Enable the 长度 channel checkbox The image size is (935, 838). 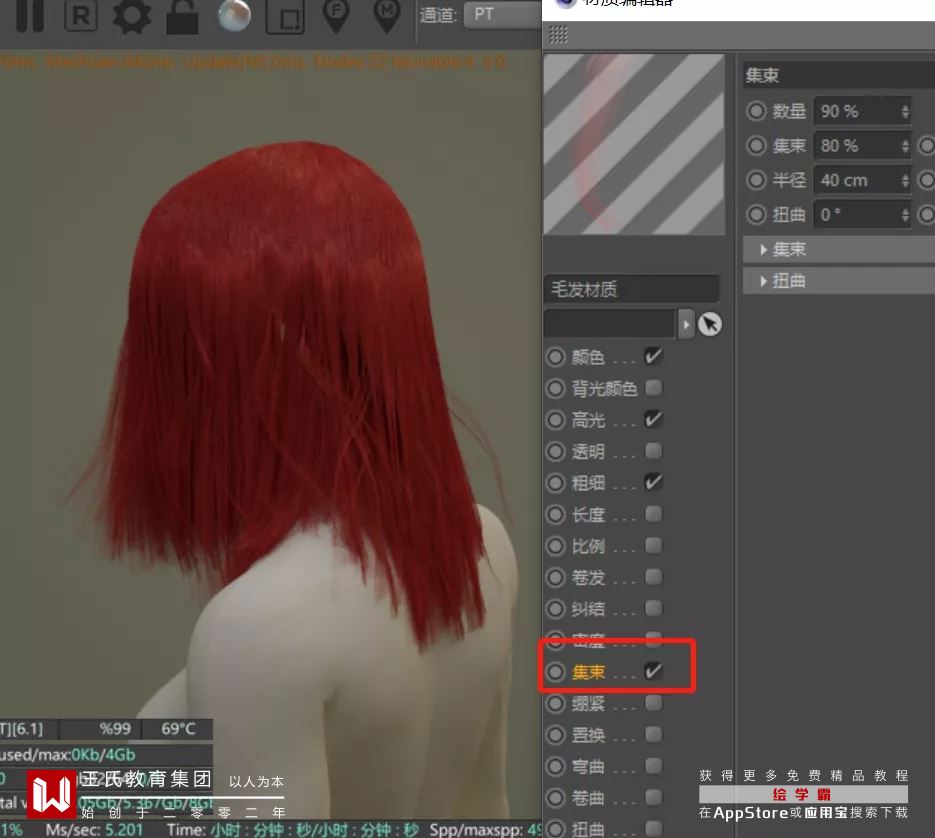click(654, 514)
